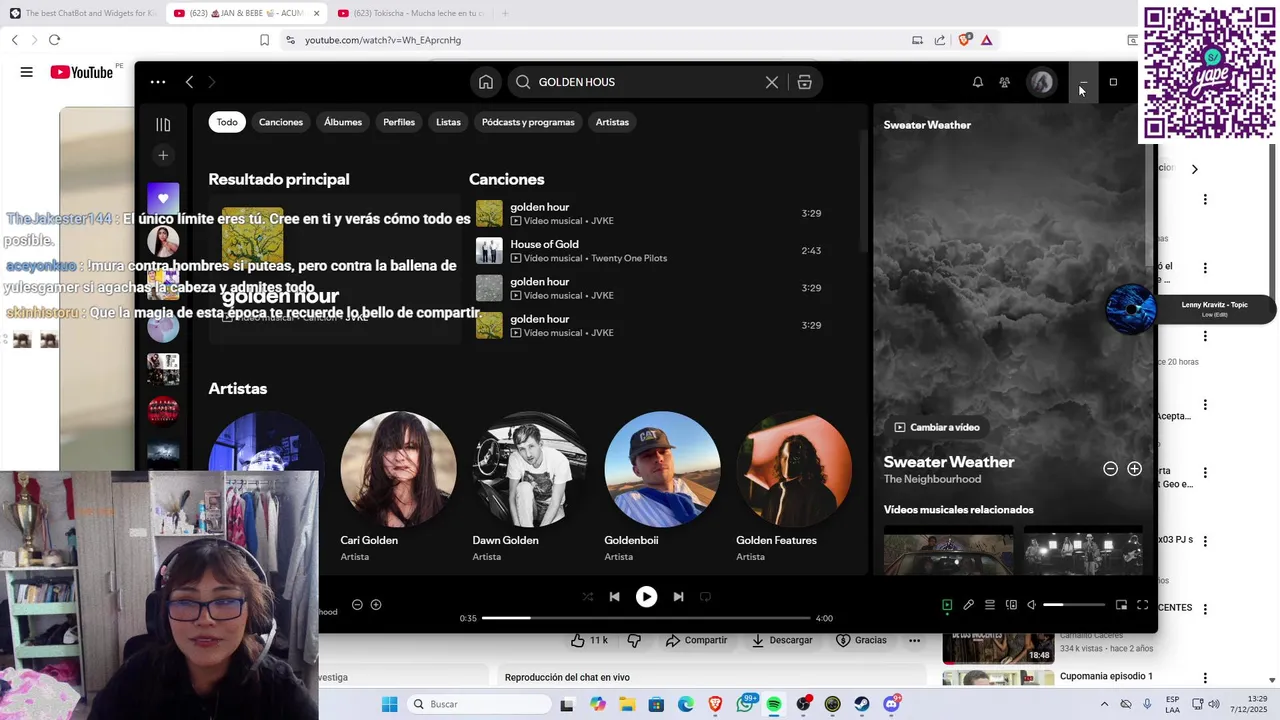Open Brave Shields icon in address bar
This screenshot has width=1280, height=720.
point(964,40)
